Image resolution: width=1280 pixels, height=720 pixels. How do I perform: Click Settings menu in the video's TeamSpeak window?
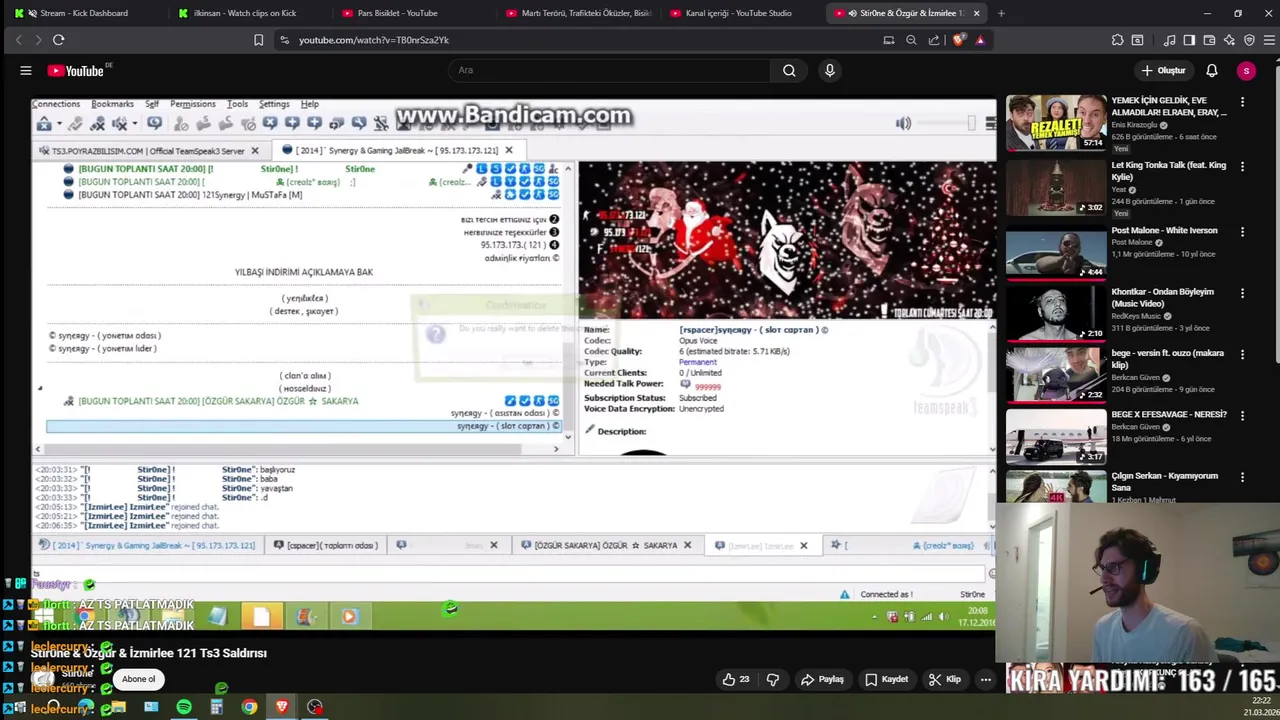pos(274,104)
